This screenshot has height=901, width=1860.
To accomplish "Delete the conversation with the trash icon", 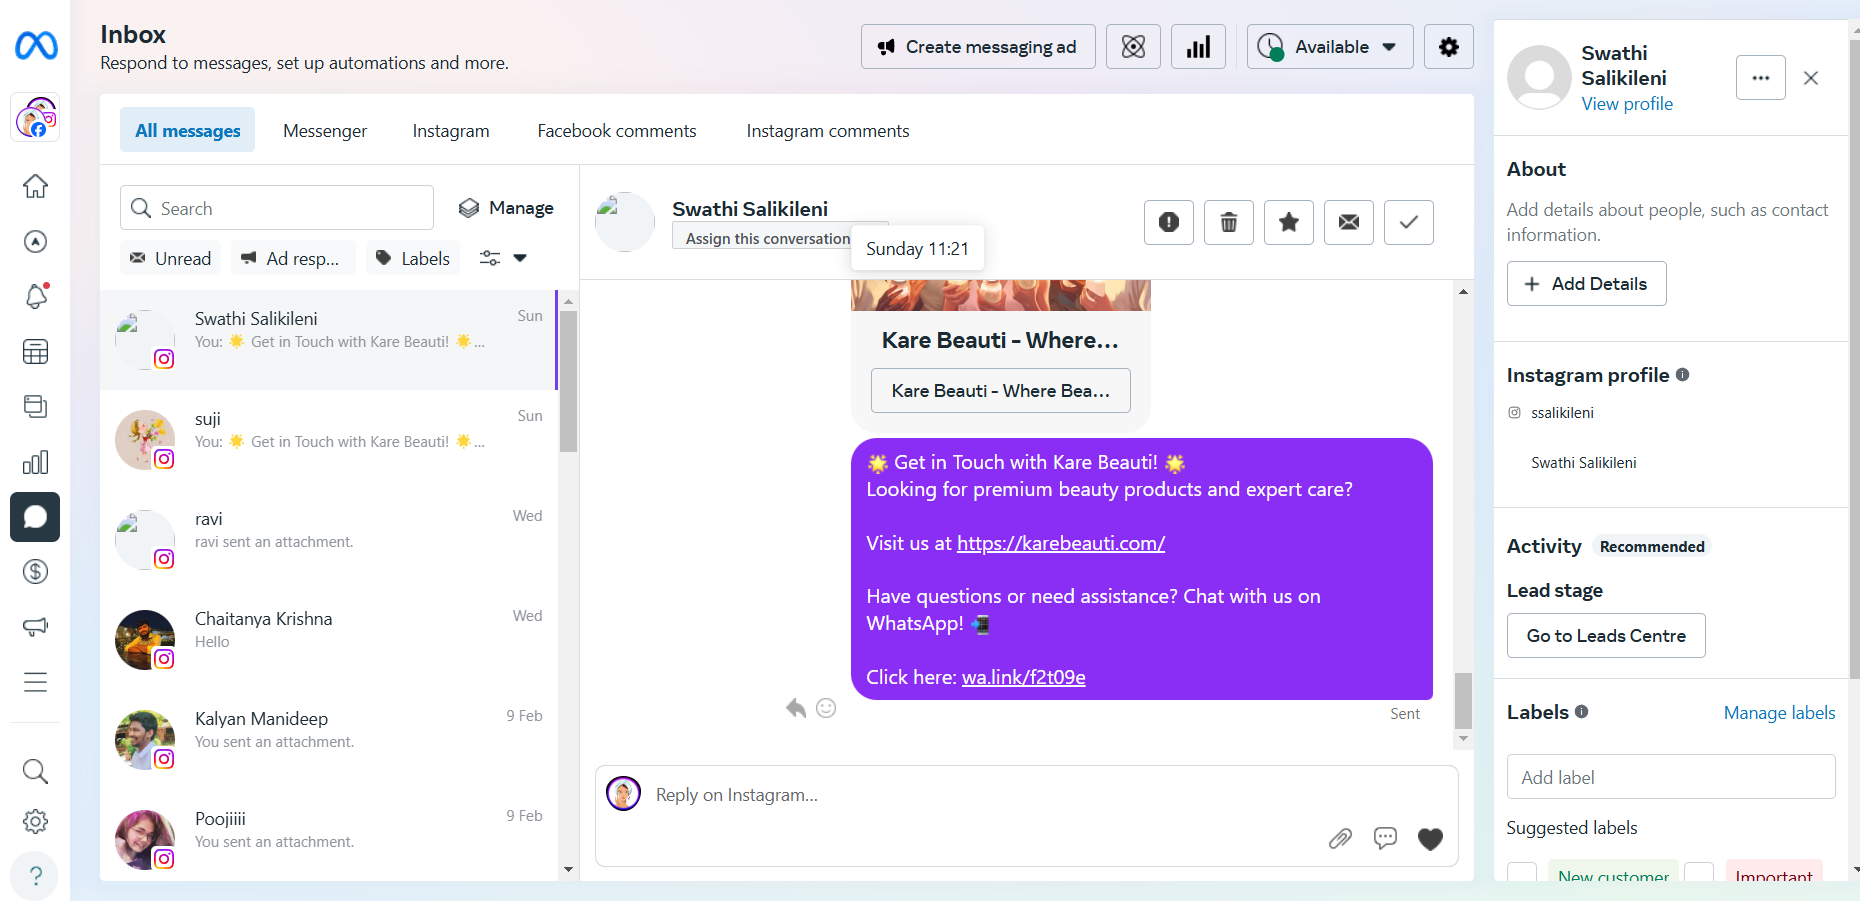I will coord(1228,222).
